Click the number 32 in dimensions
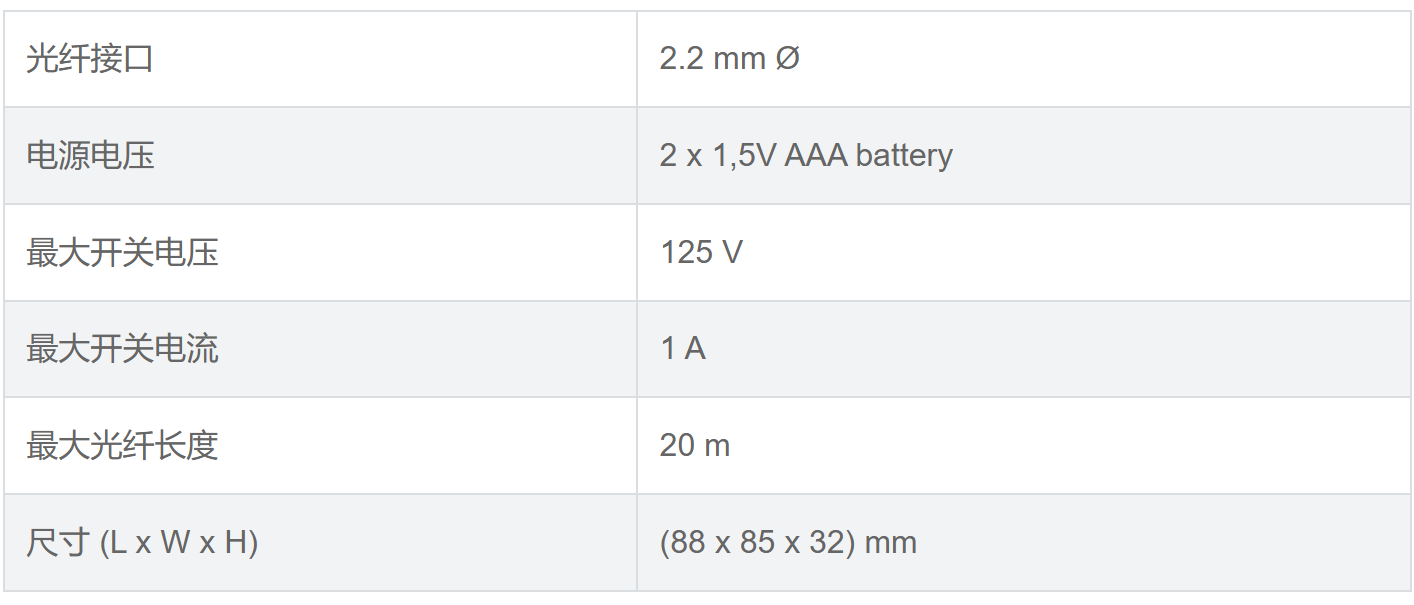1414x605 pixels. tap(831, 543)
